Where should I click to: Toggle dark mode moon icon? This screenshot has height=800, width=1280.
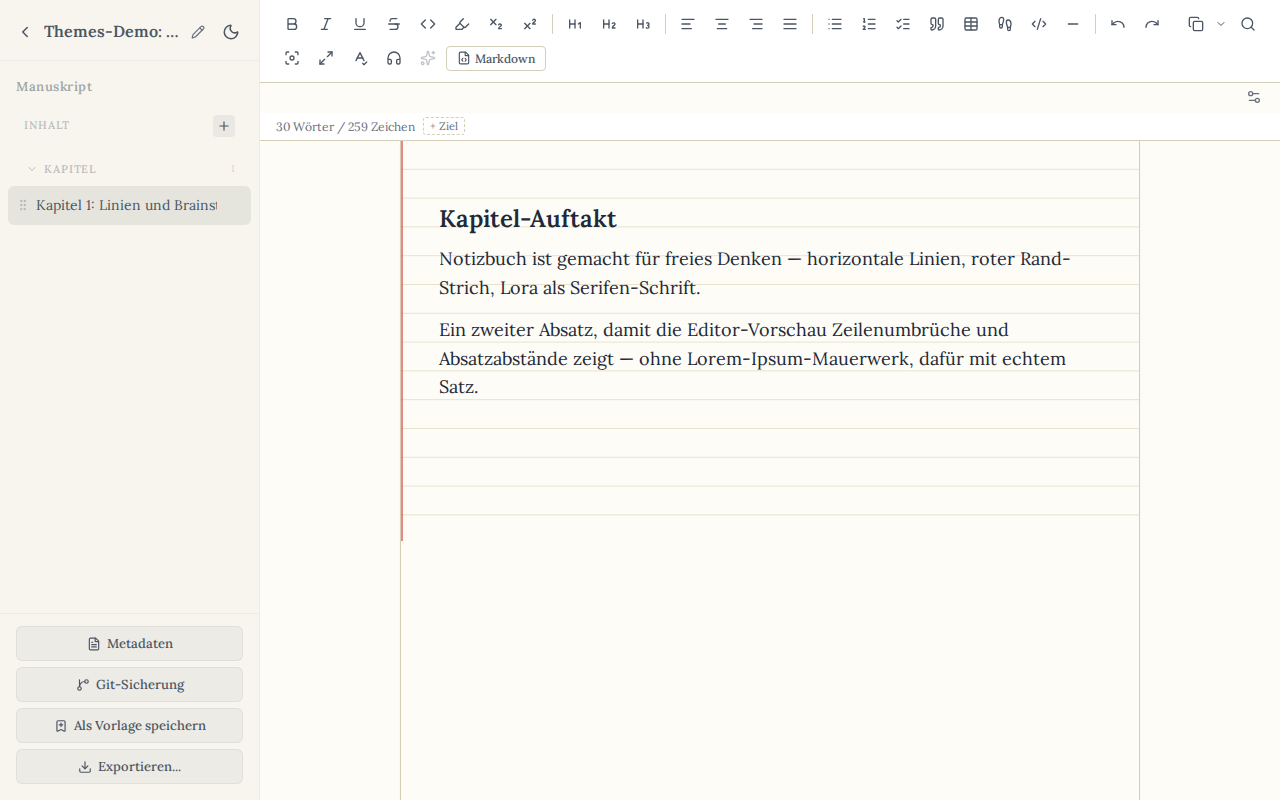click(x=231, y=32)
